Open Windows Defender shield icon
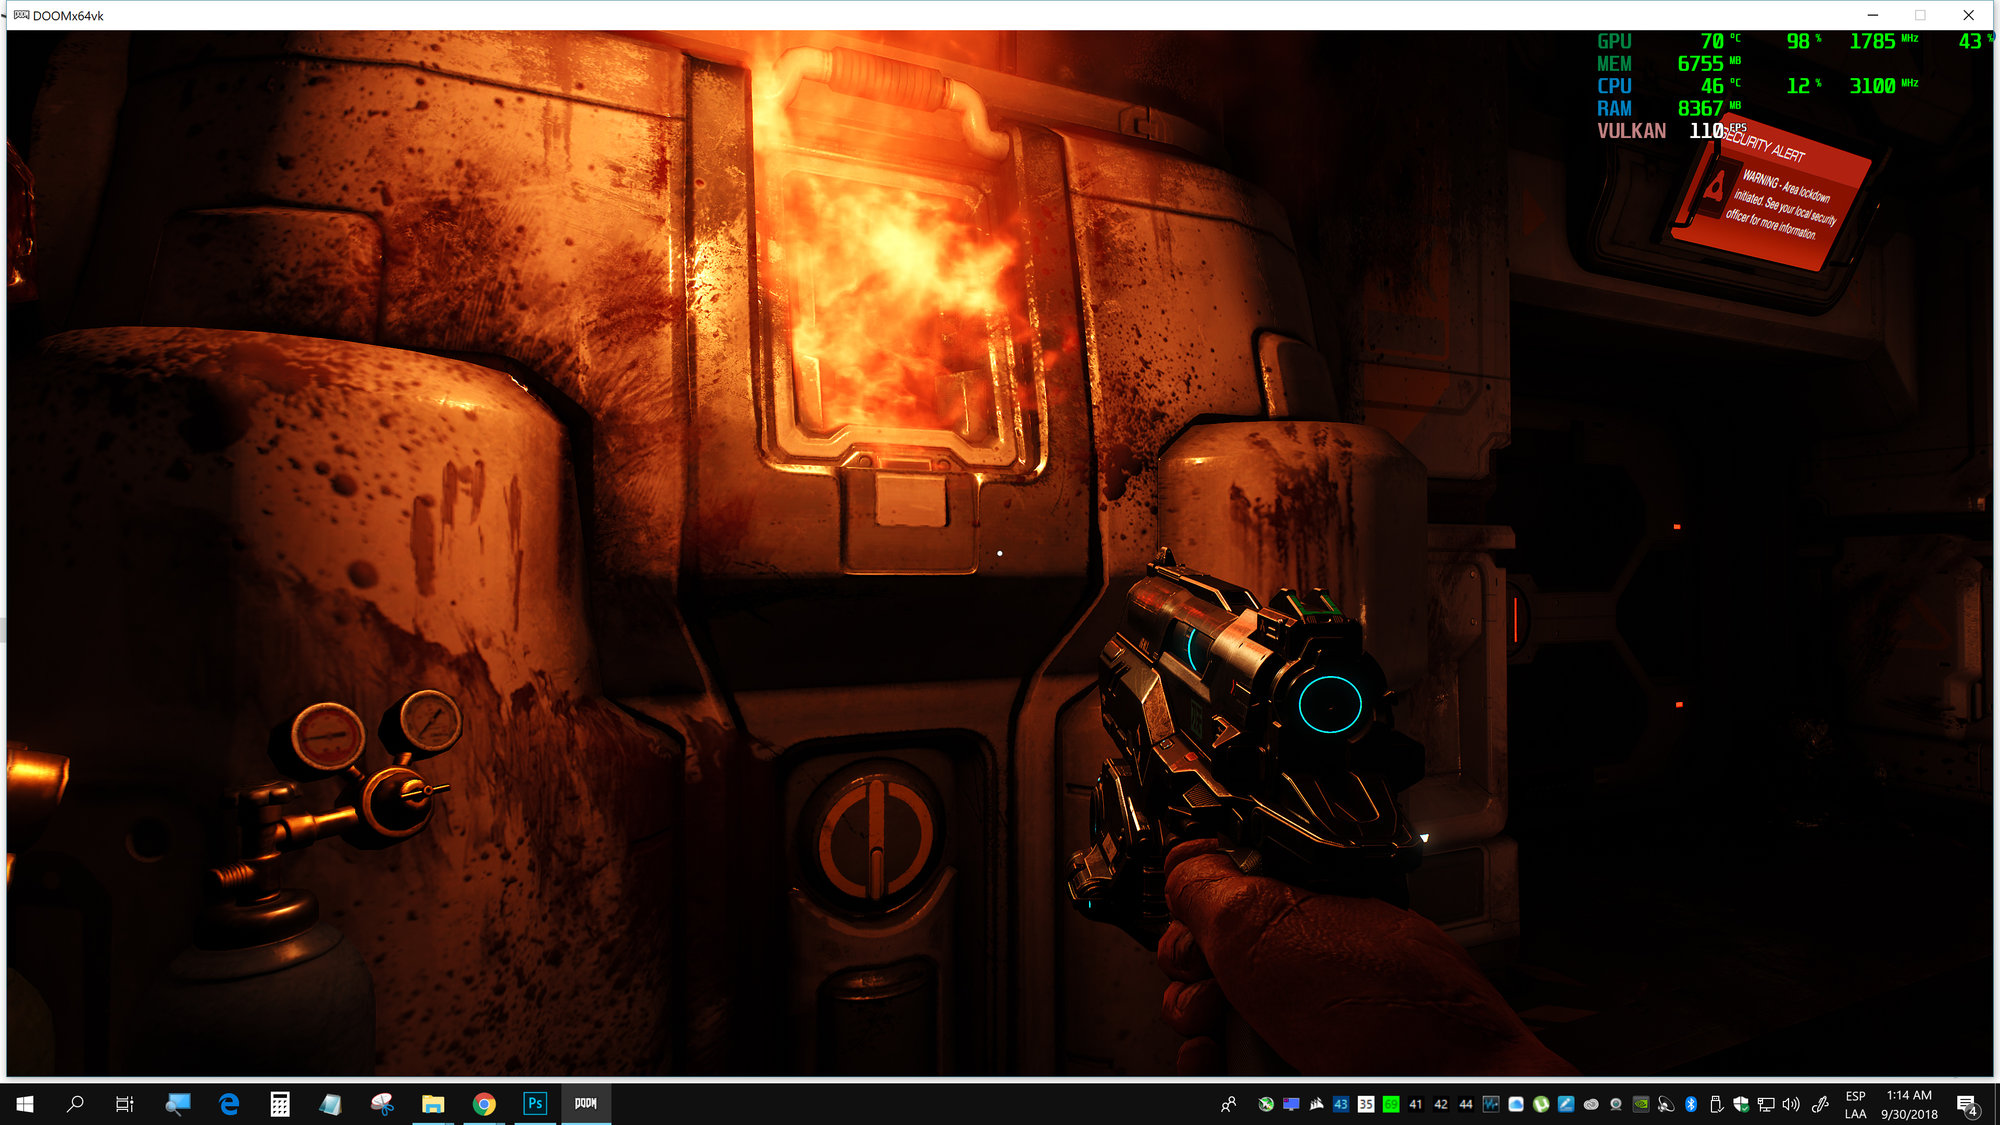Screen dimensions: 2000x1125 [x=1741, y=1104]
